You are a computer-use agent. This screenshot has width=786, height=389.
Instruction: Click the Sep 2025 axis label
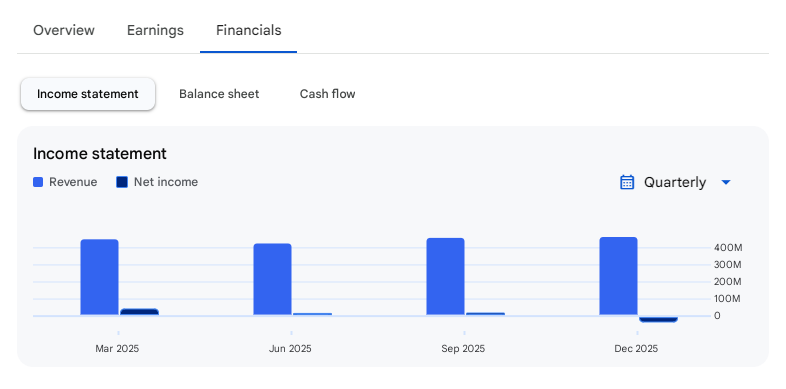[x=463, y=349]
